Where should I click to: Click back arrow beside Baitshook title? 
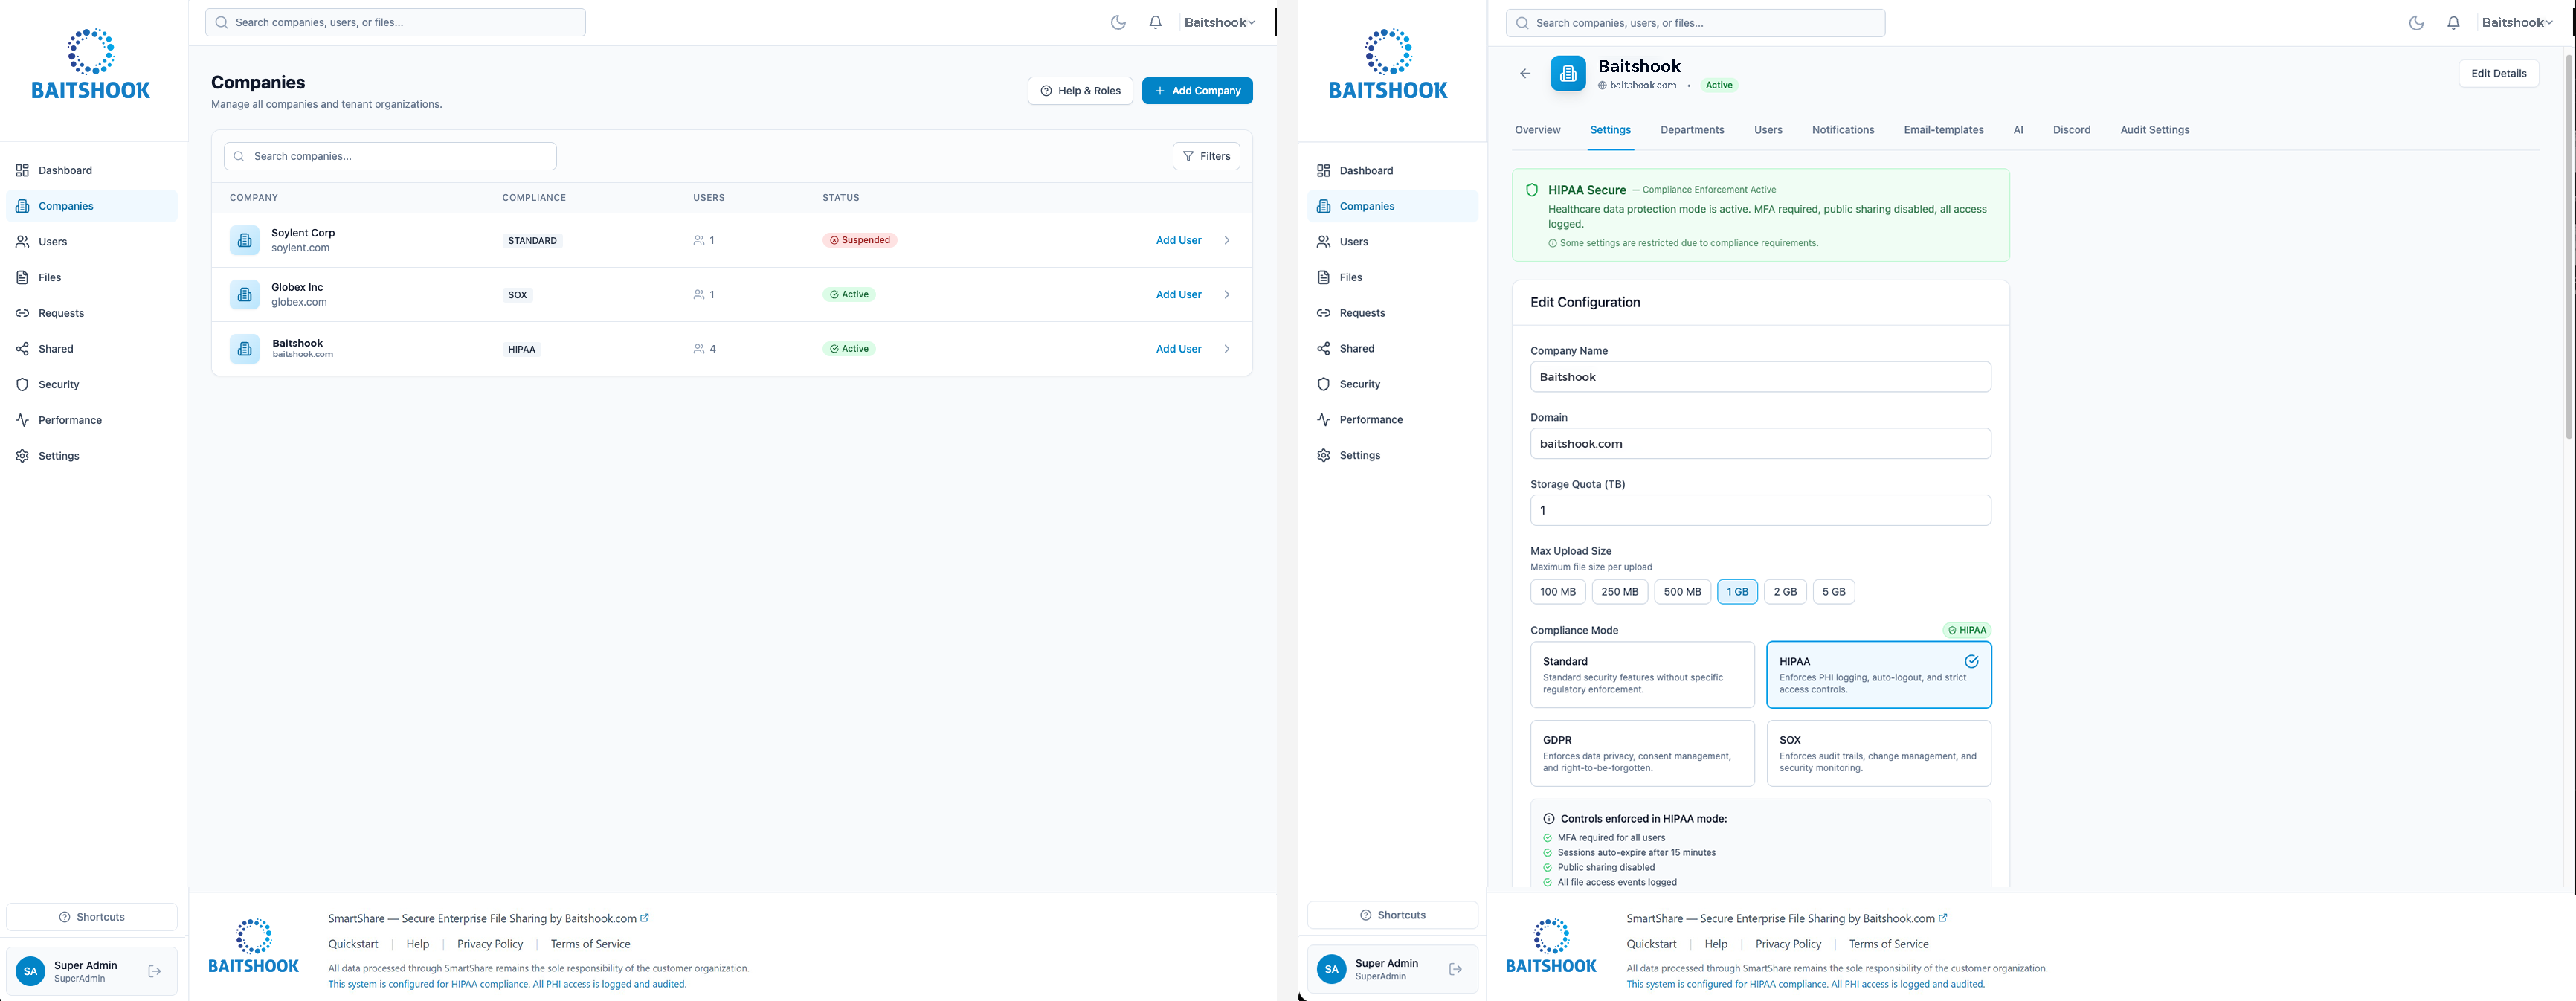coord(1524,73)
